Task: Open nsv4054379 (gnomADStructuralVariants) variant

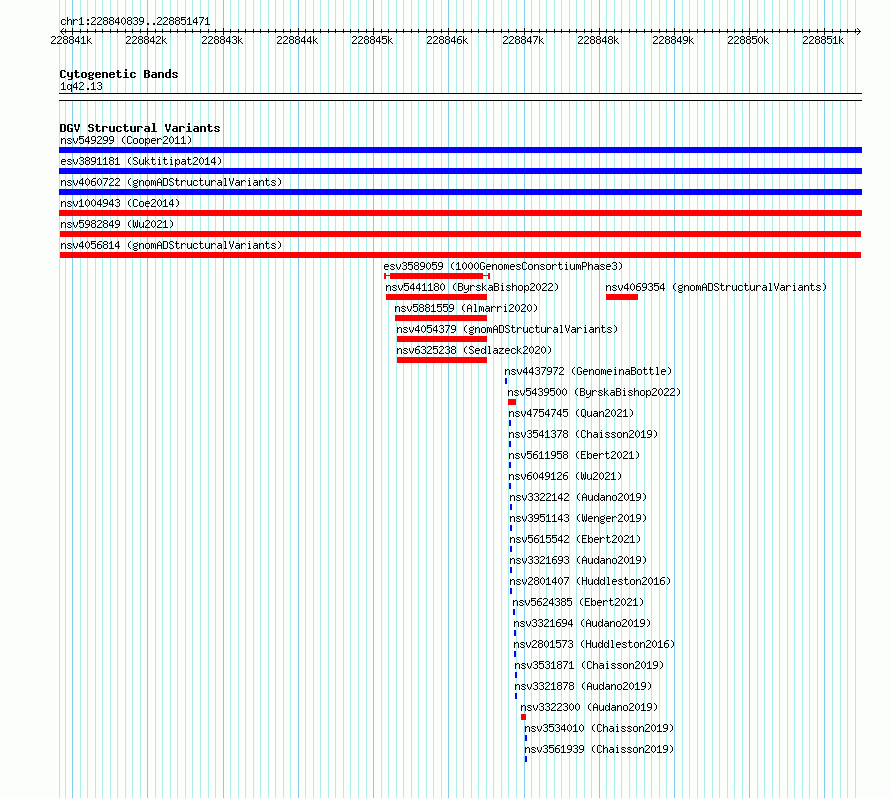Action: [x=507, y=329]
